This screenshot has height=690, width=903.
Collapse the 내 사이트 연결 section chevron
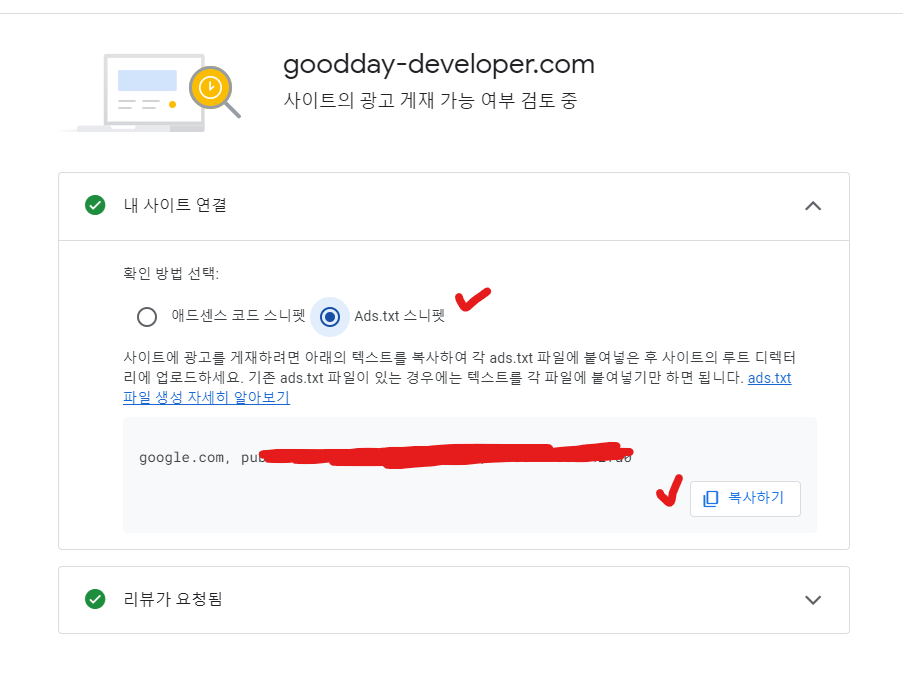click(x=813, y=206)
